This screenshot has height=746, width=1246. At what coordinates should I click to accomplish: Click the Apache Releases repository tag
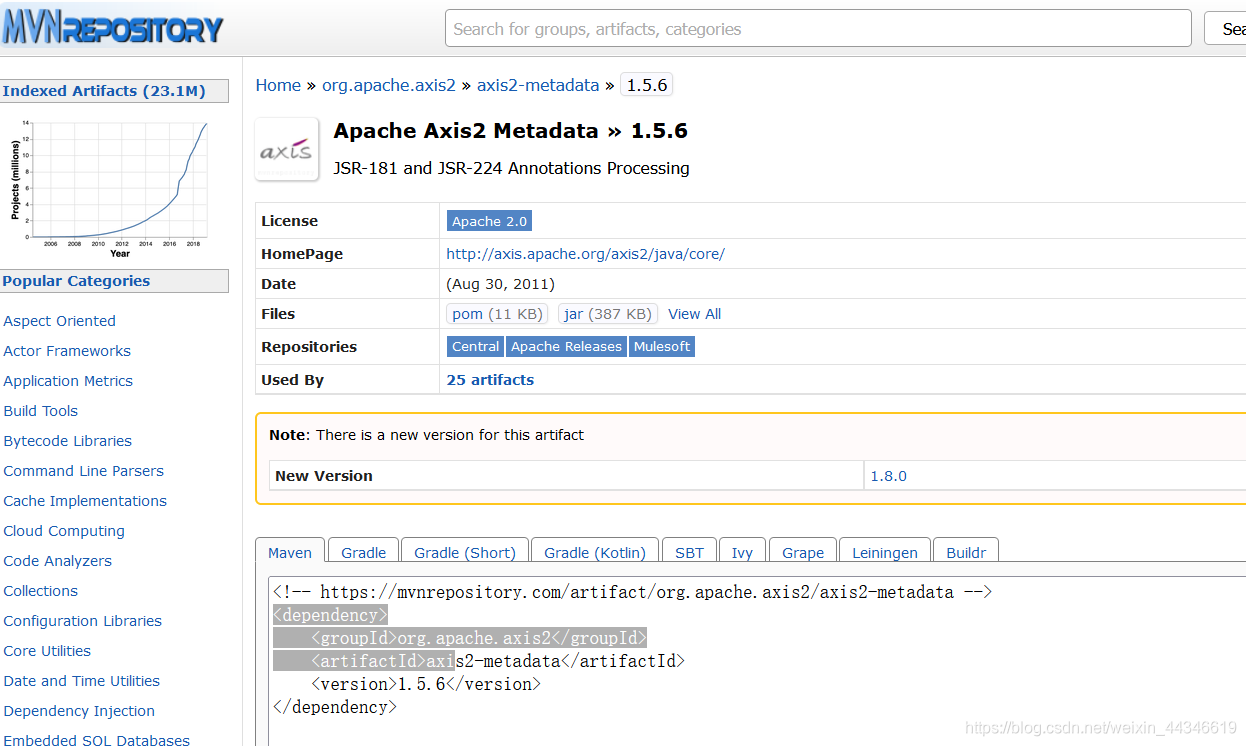click(566, 346)
